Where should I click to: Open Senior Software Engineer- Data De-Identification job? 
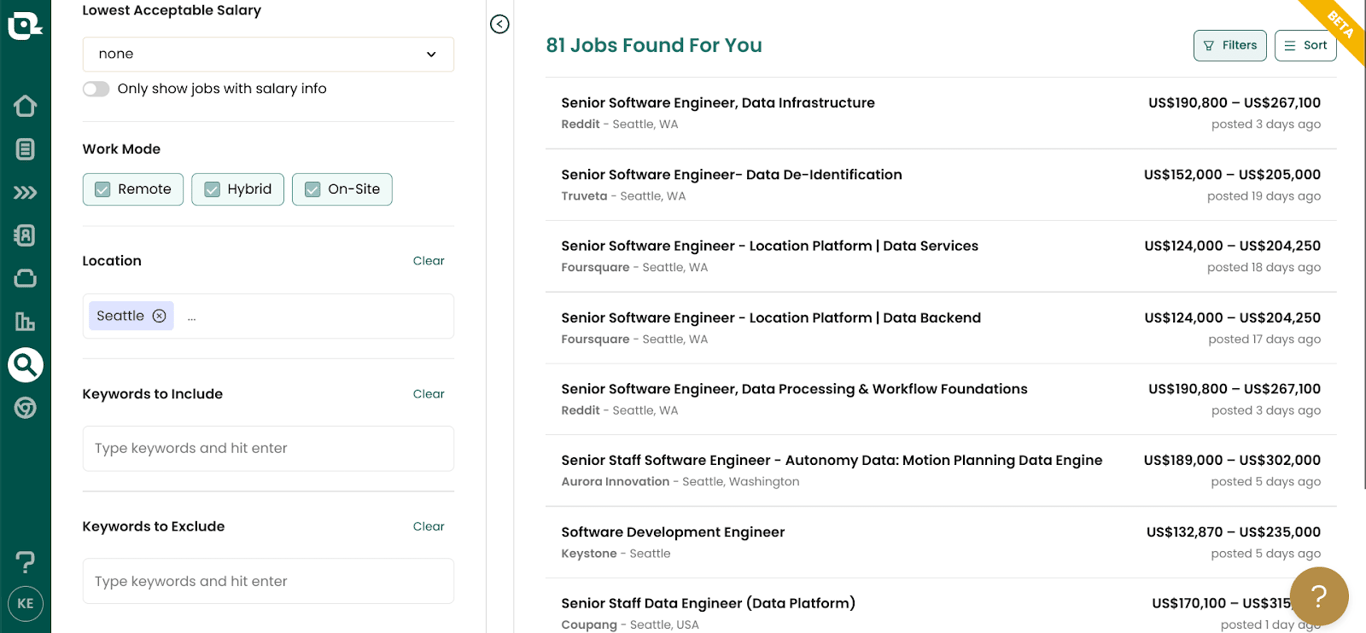pyautogui.click(x=940, y=185)
